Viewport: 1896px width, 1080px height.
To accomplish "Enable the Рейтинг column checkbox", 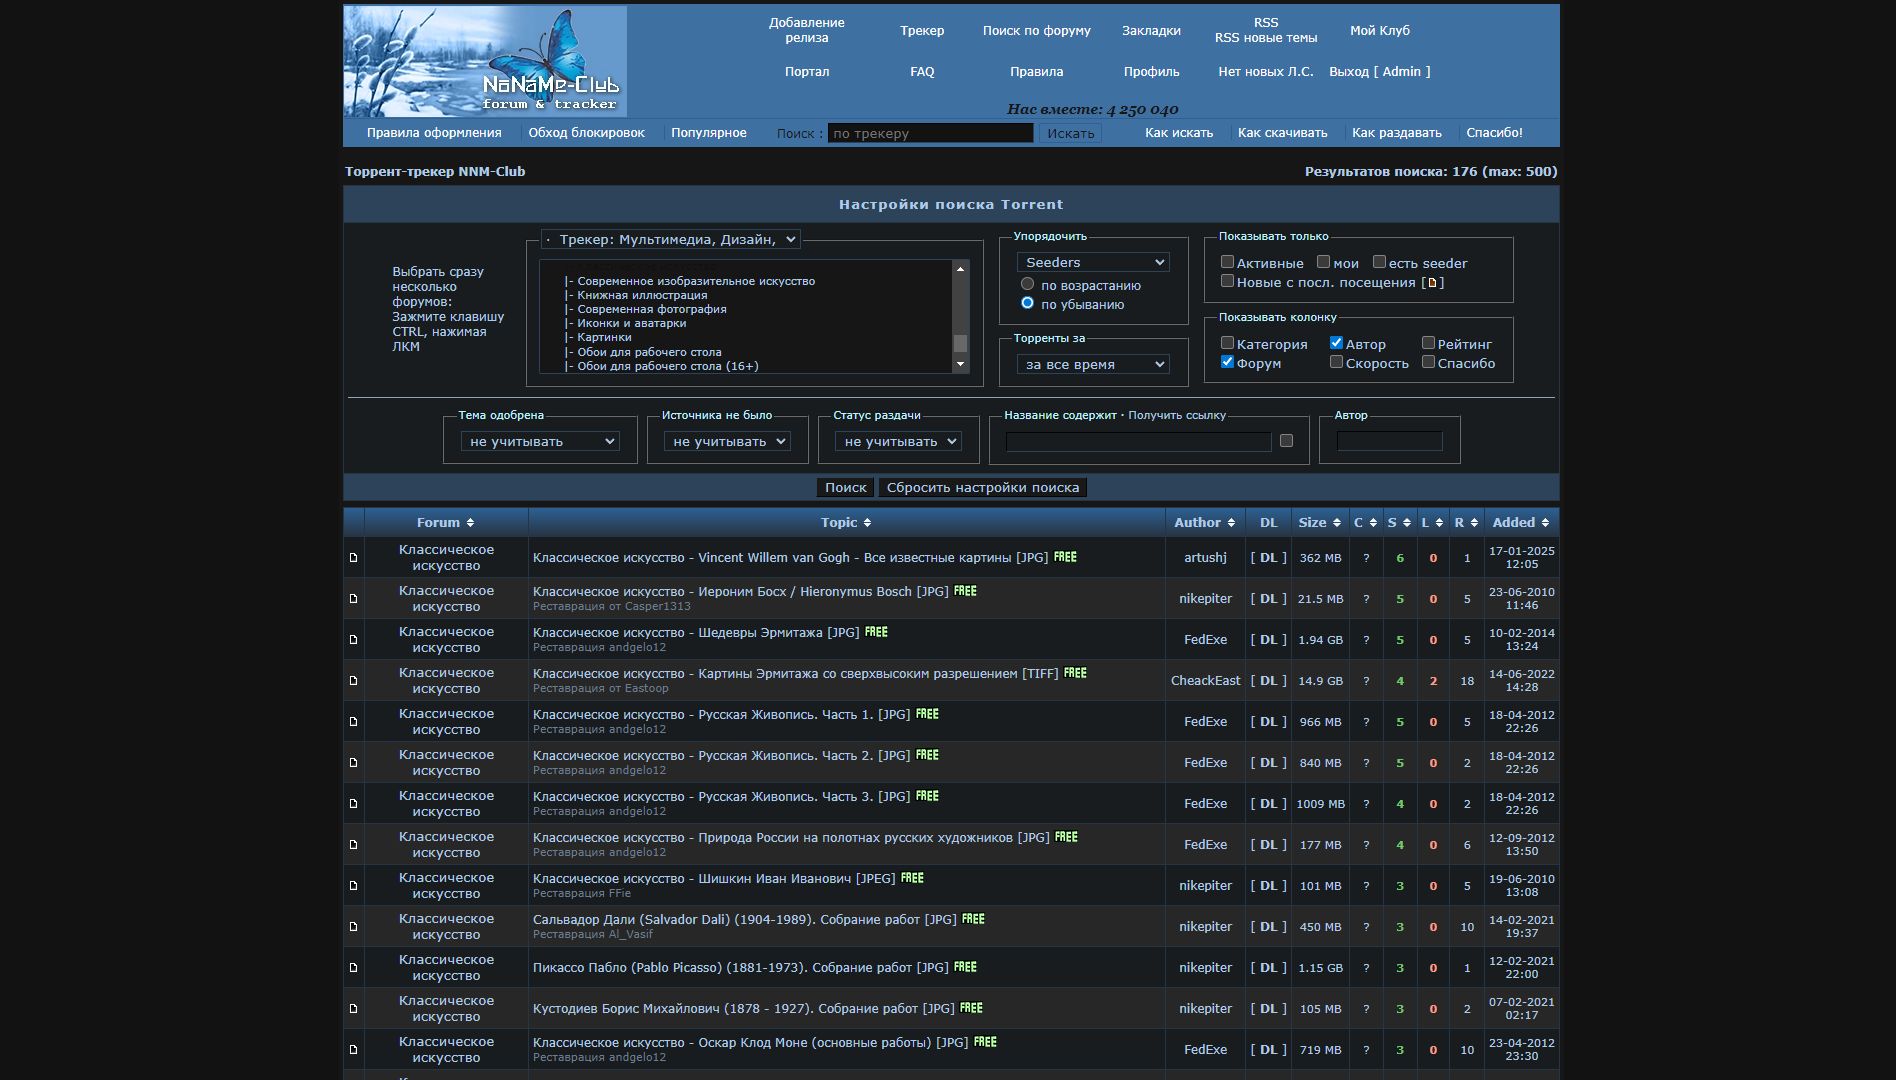I will coord(1428,343).
